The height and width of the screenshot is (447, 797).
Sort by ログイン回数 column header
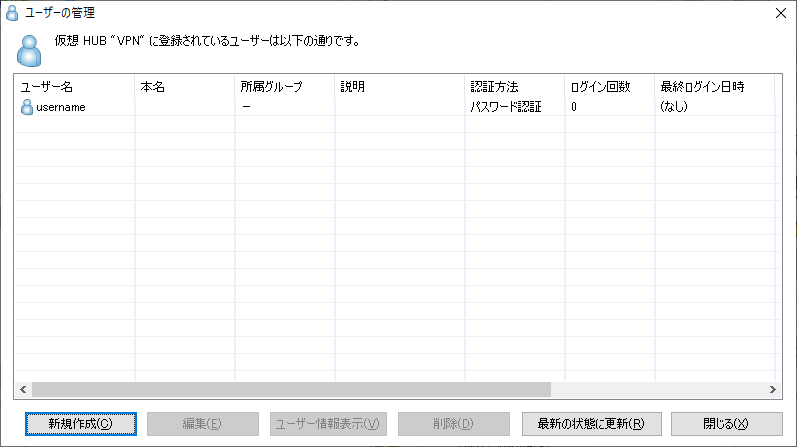(x=609, y=87)
